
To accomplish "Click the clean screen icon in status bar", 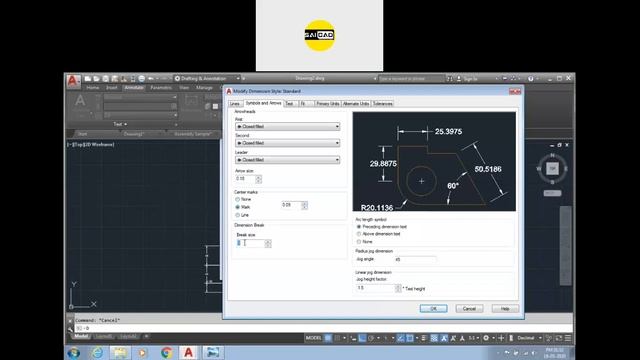I will 558,338.
